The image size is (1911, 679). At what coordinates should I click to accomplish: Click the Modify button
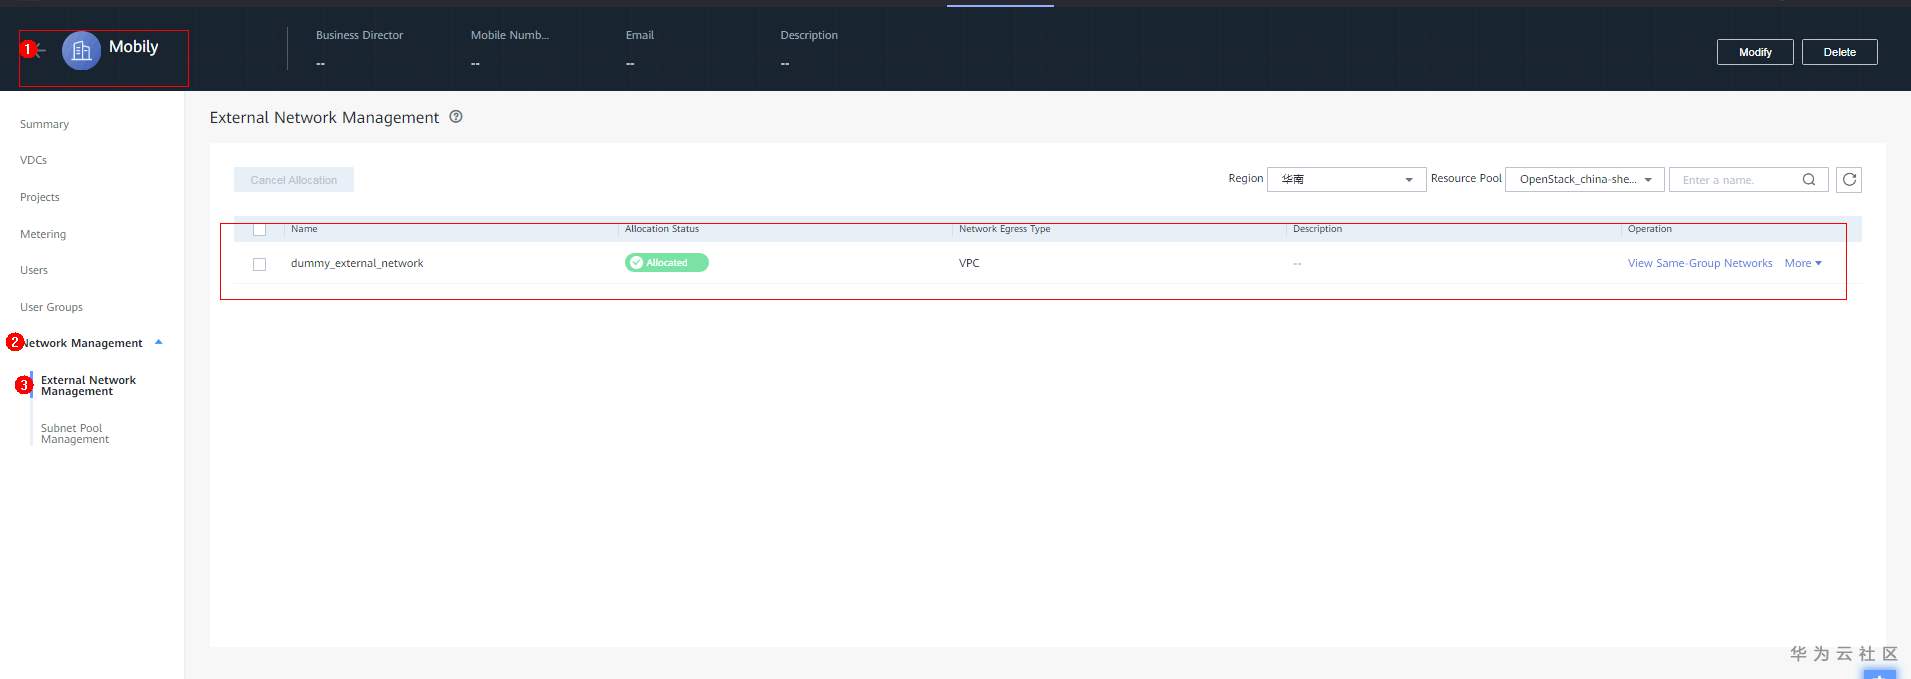(1755, 52)
